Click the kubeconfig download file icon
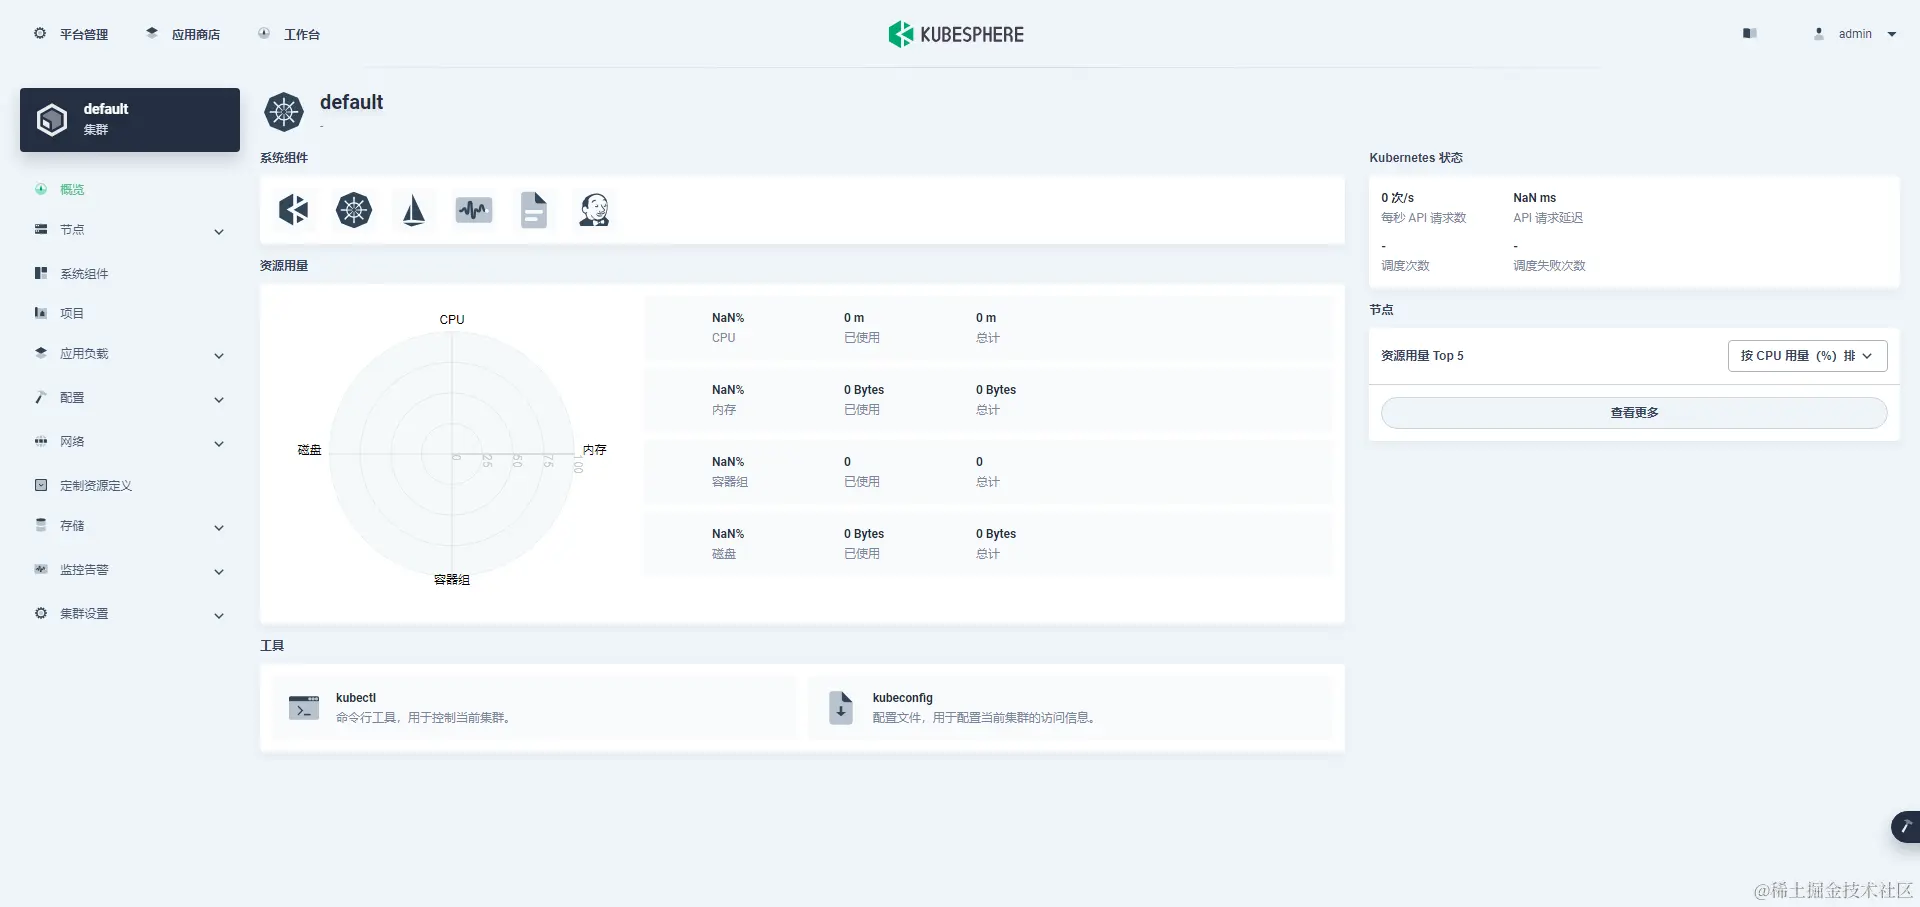 [x=841, y=707]
